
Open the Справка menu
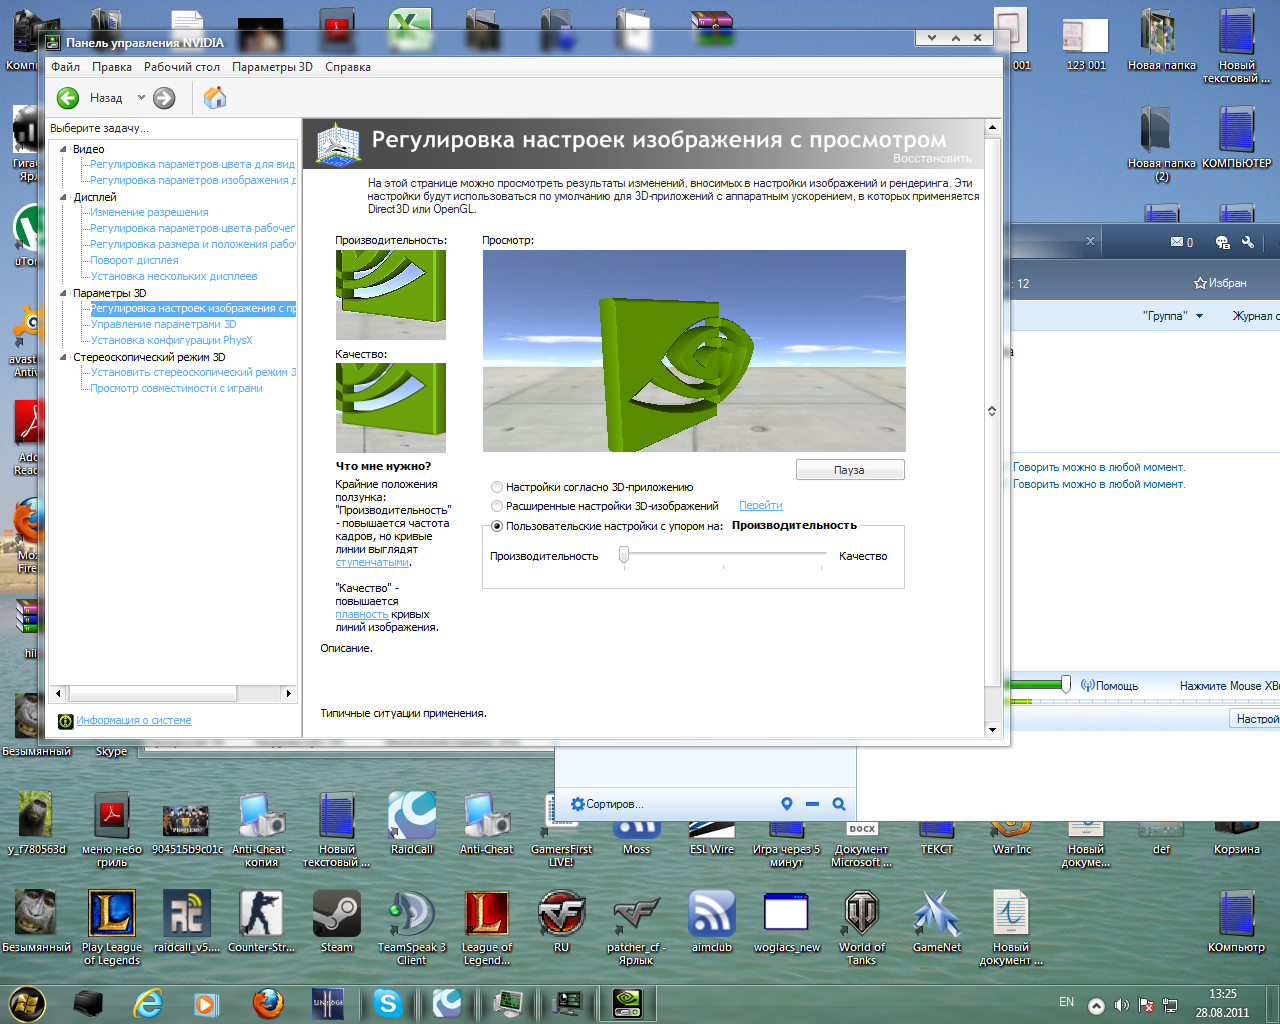pos(348,67)
